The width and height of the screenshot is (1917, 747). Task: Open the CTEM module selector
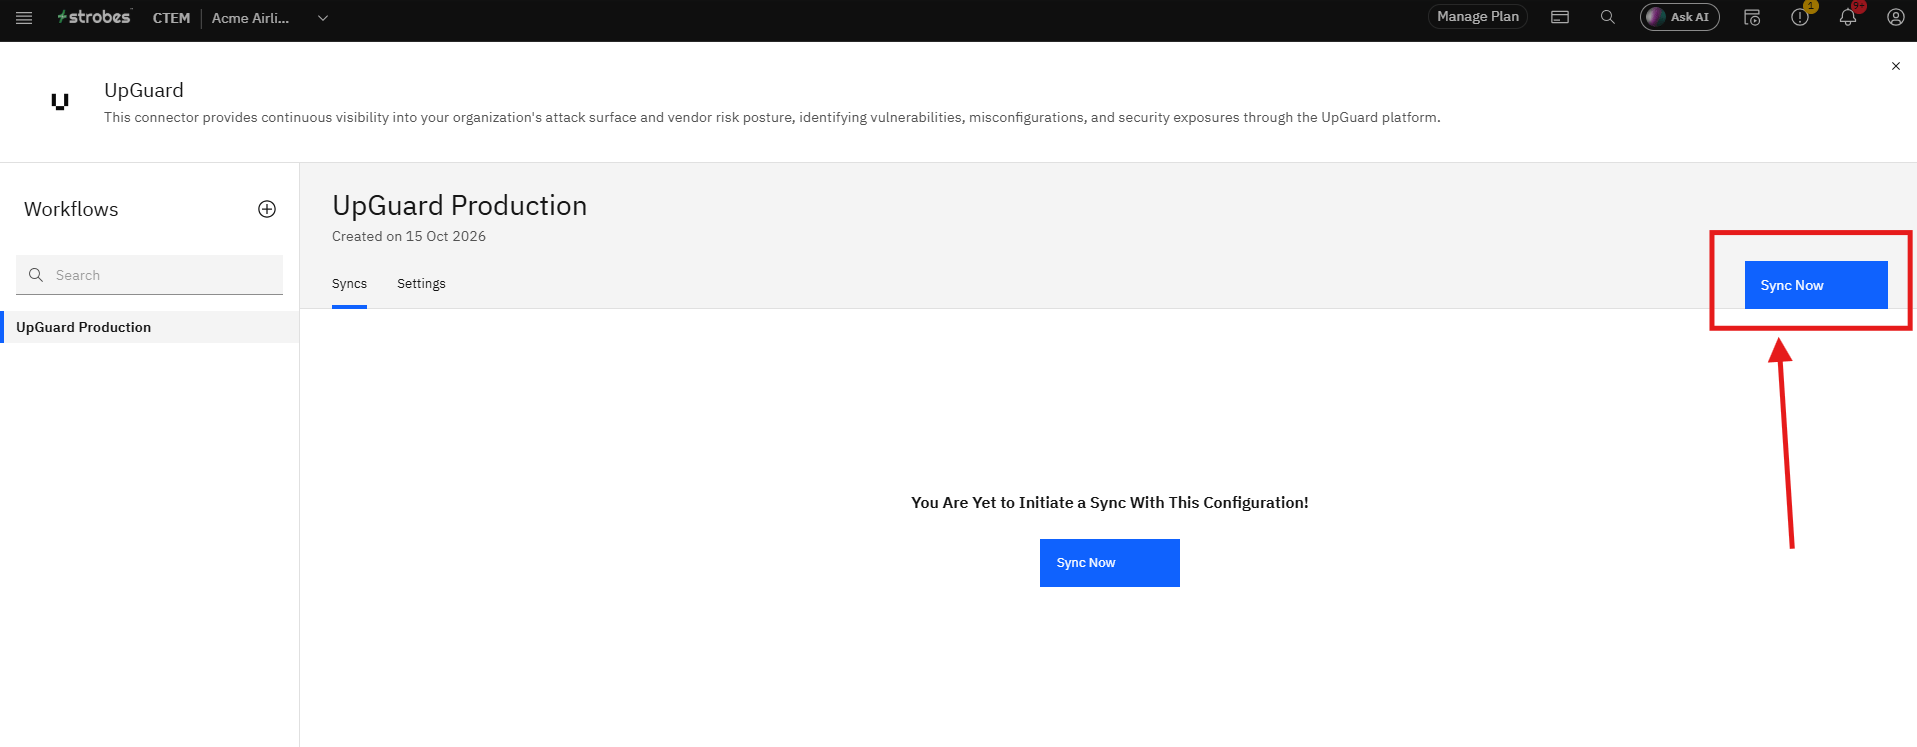click(x=171, y=18)
